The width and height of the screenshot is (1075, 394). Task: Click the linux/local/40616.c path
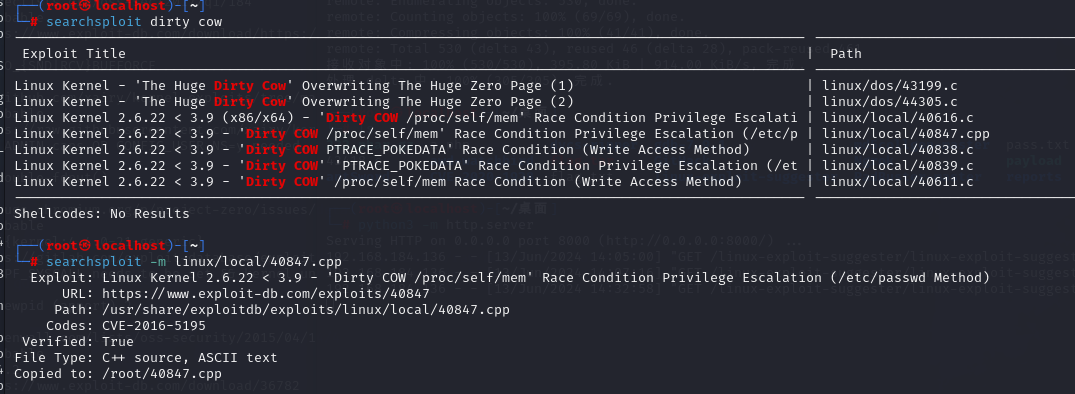coord(897,118)
